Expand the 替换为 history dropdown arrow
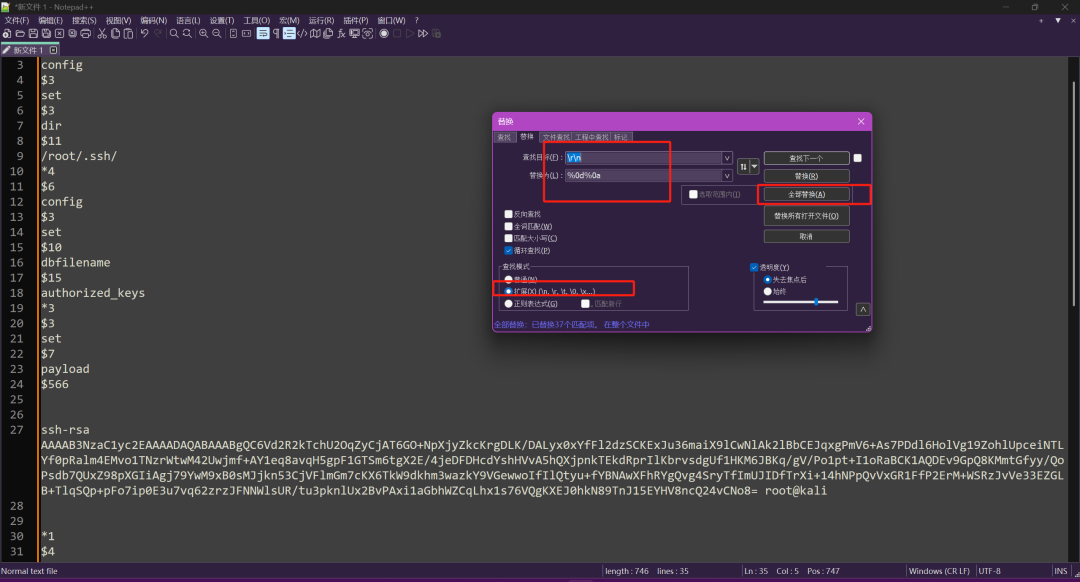Screen dimensions: 1080x582 [x=727, y=176]
